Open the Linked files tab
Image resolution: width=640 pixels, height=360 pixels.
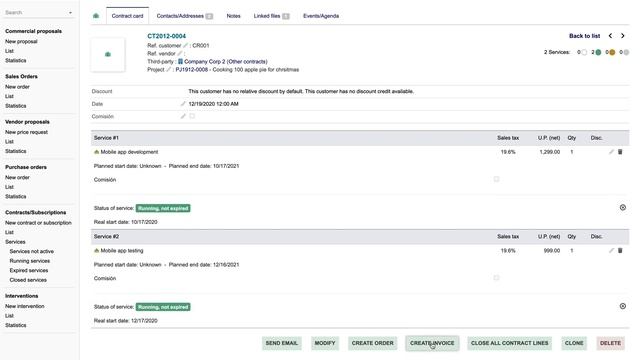271,16
